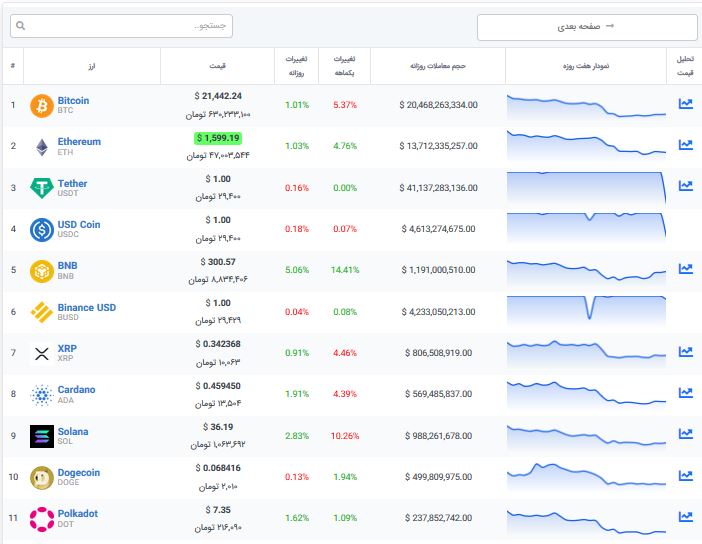Click the $ 21,442.24 Bitcoin price
This screenshot has width=702, height=544.
(218, 96)
